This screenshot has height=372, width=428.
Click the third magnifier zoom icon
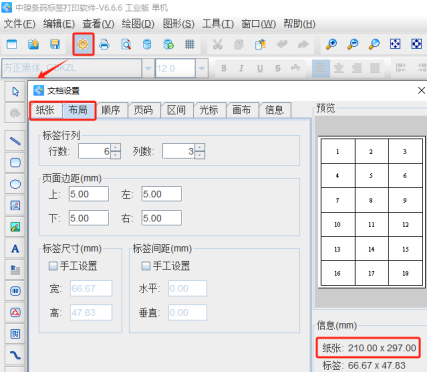coord(374,44)
